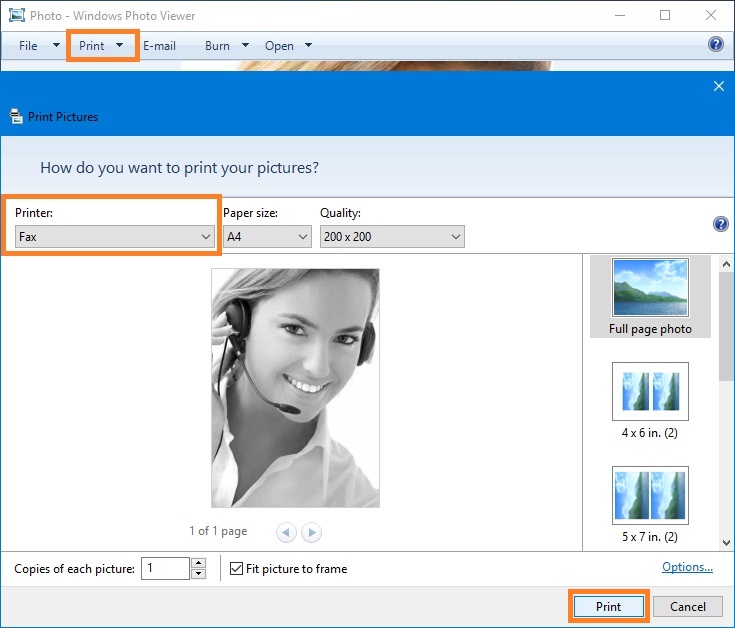Click the help icon beside Quality dropdown
The height and width of the screenshot is (628, 735).
tap(720, 224)
